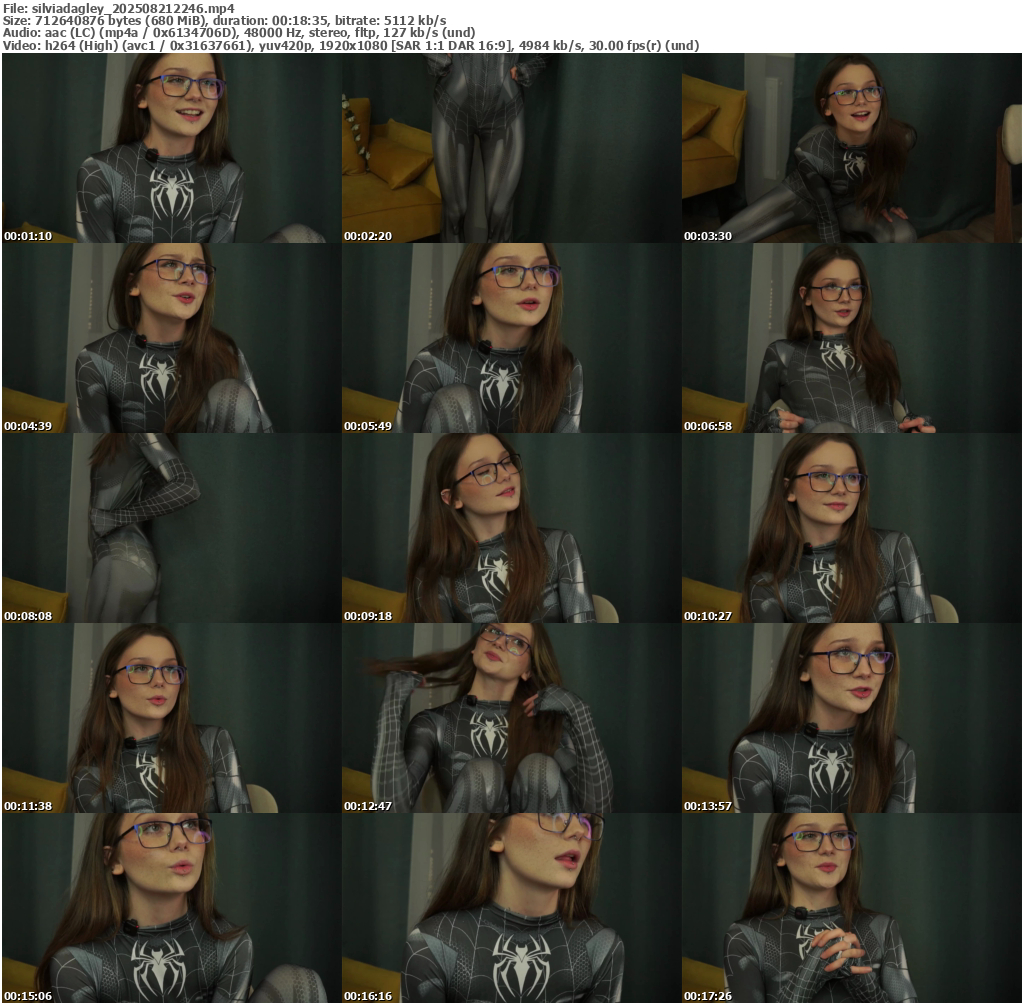Select the thumbnail at timestamp 00:16:16
The width and height of the screenshot is (1024, 1003).
tap(512, 908)
